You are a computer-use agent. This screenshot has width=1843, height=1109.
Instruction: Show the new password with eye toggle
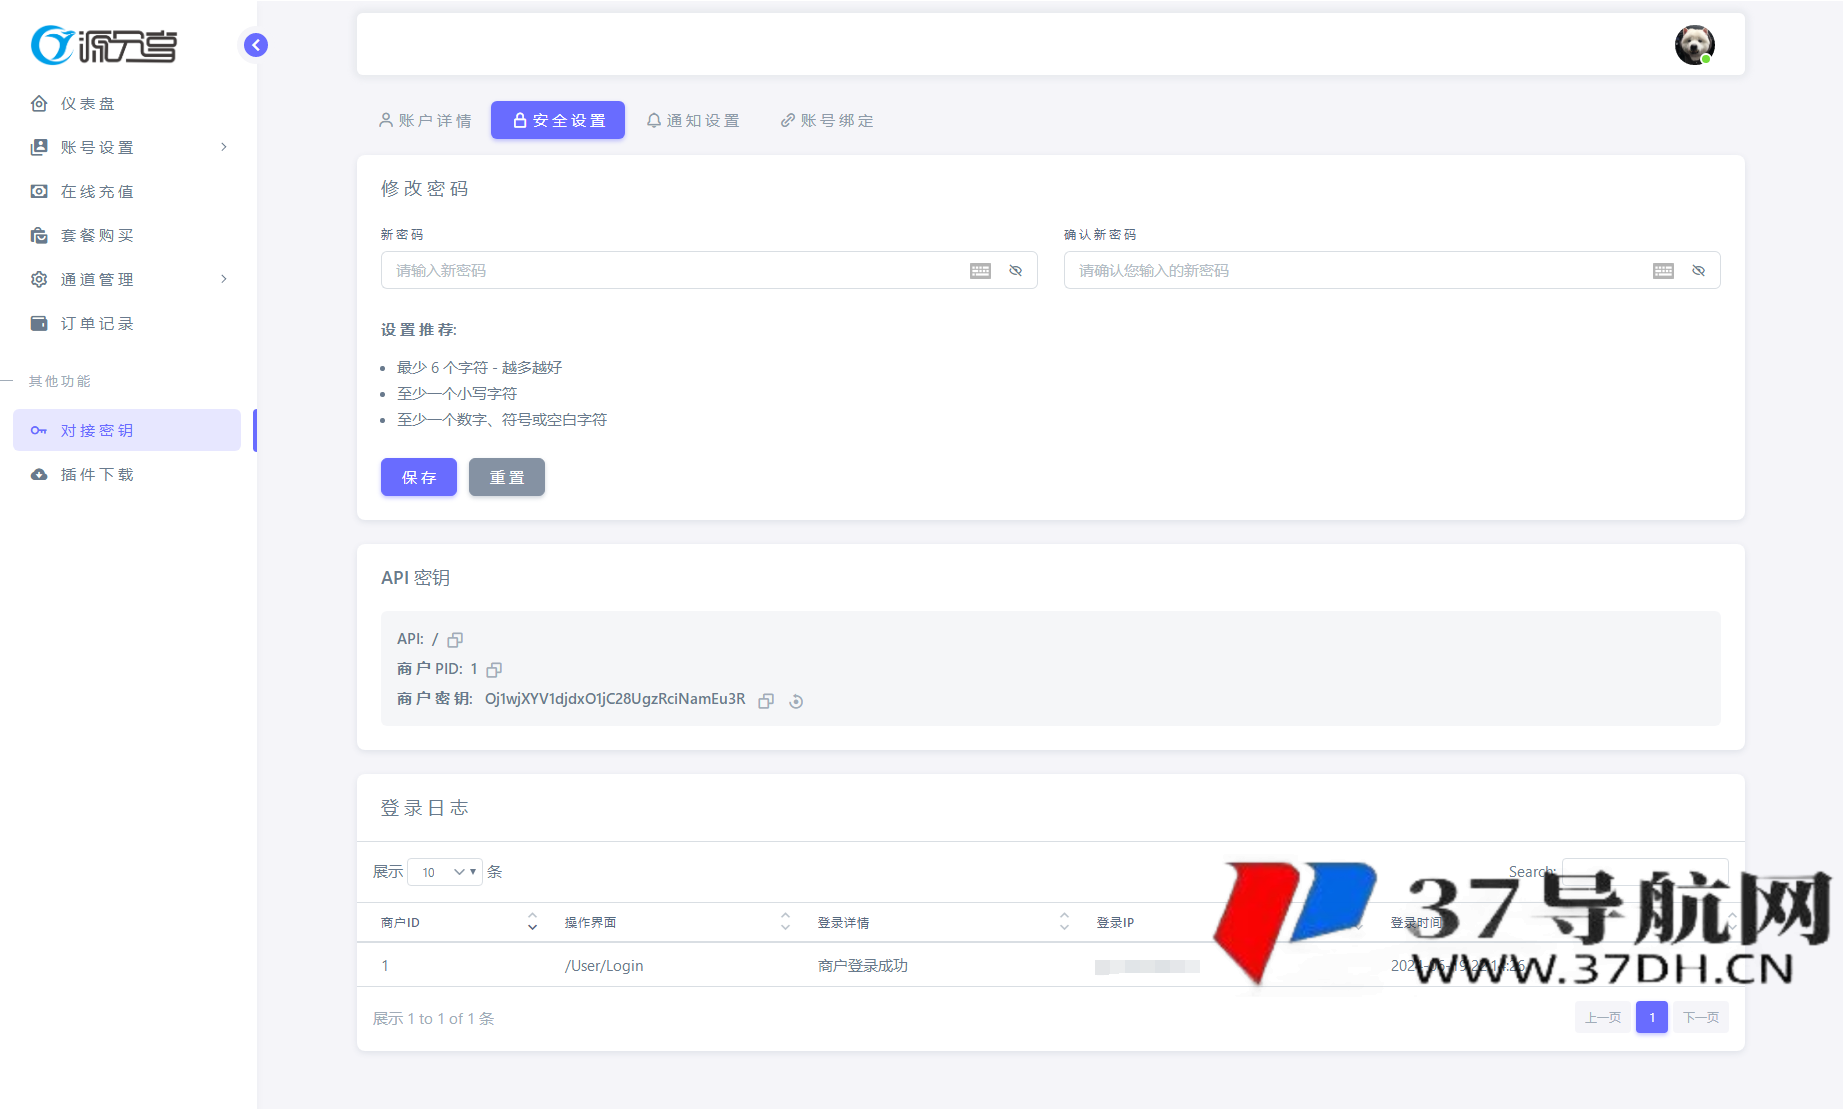[x=1015, y=270]
